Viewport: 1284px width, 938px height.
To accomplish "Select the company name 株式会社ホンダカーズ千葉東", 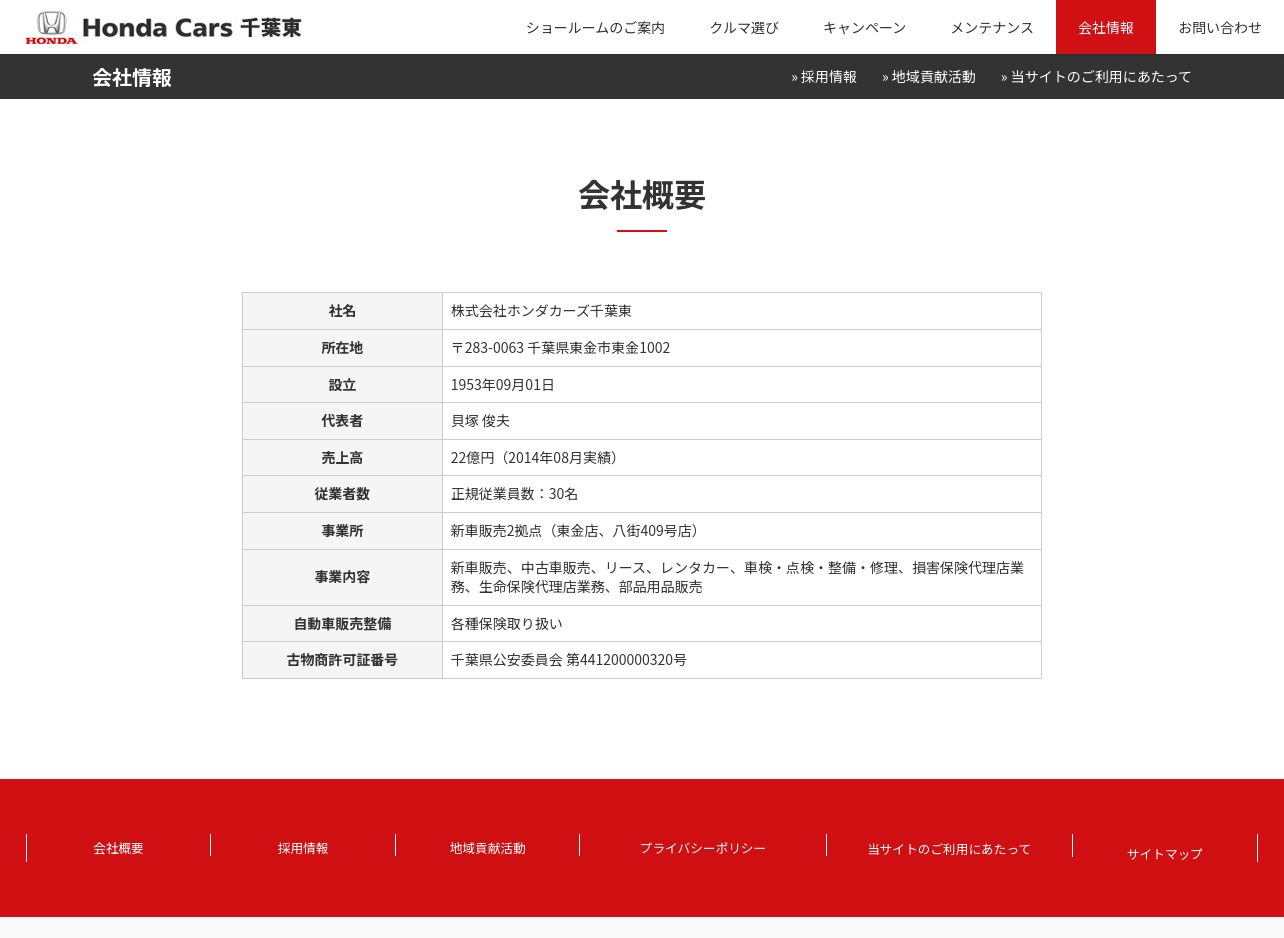I will 541,311.
